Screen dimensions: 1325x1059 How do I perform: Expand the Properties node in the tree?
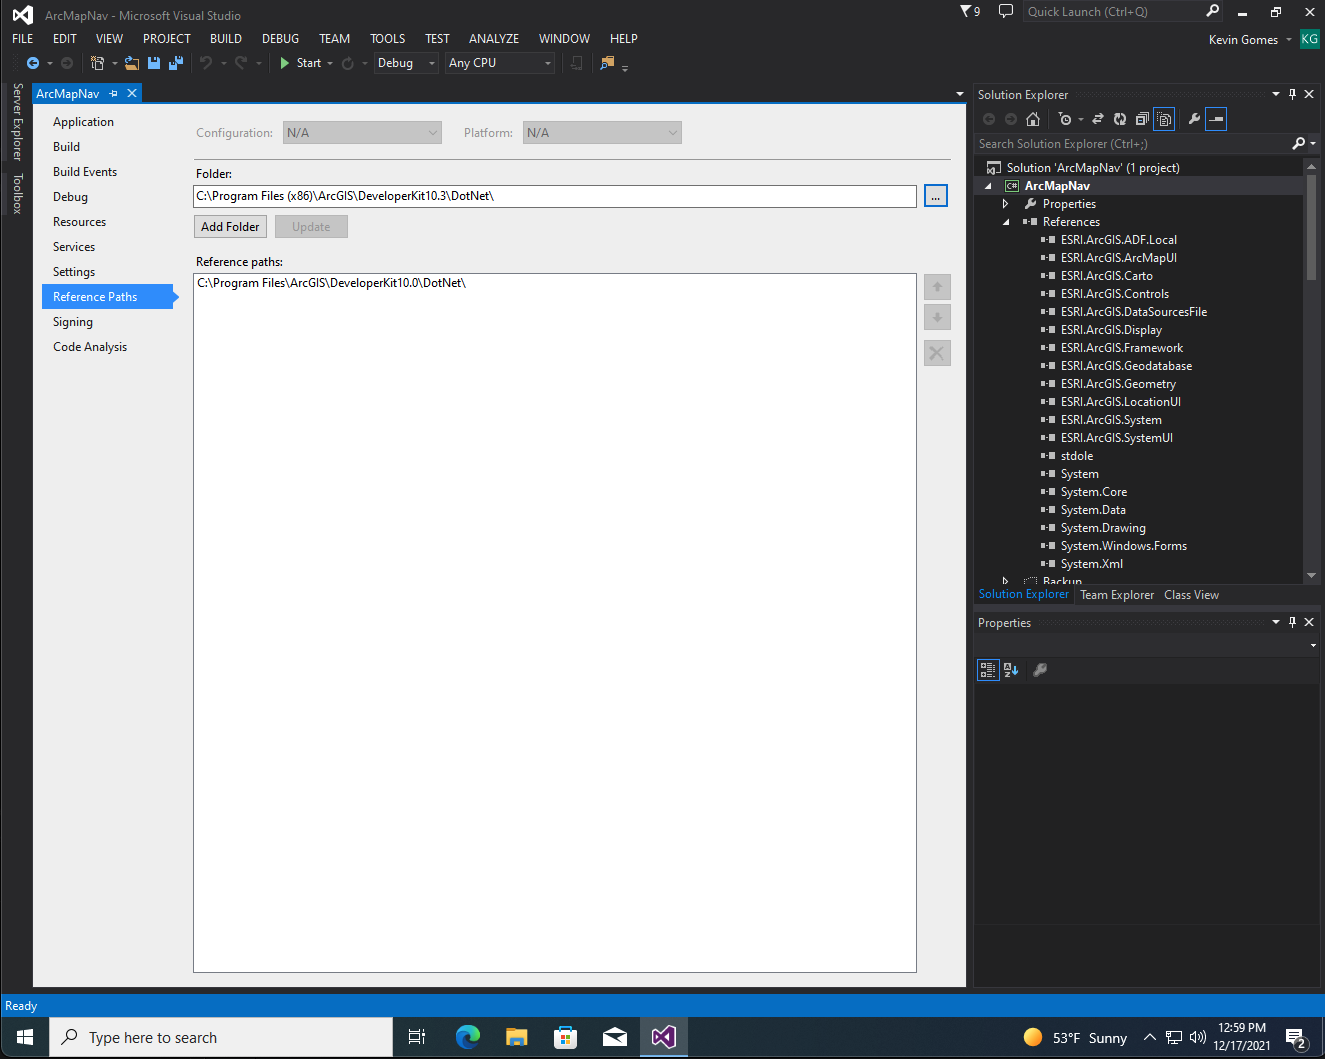1006,204
